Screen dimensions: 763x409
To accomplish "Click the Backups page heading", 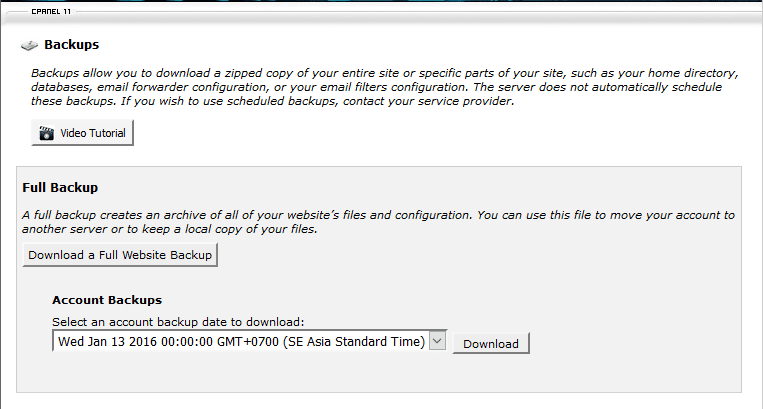I will click(x=71, y=45).
